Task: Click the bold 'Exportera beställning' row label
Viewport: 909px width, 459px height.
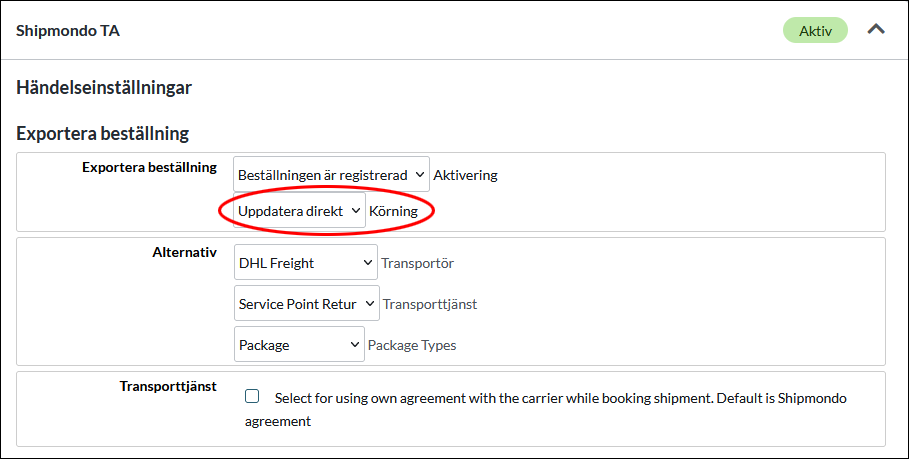Action: click(149, 167)
